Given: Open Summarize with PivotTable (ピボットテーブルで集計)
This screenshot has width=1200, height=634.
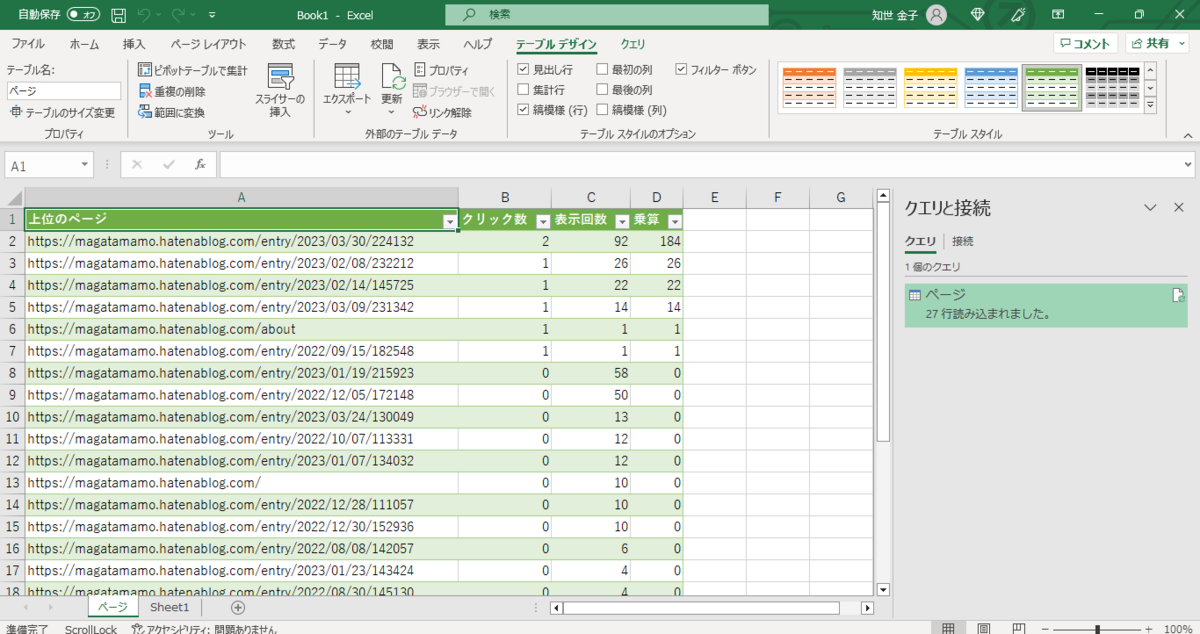Looking at the screenshot, I should pos(193,70).
